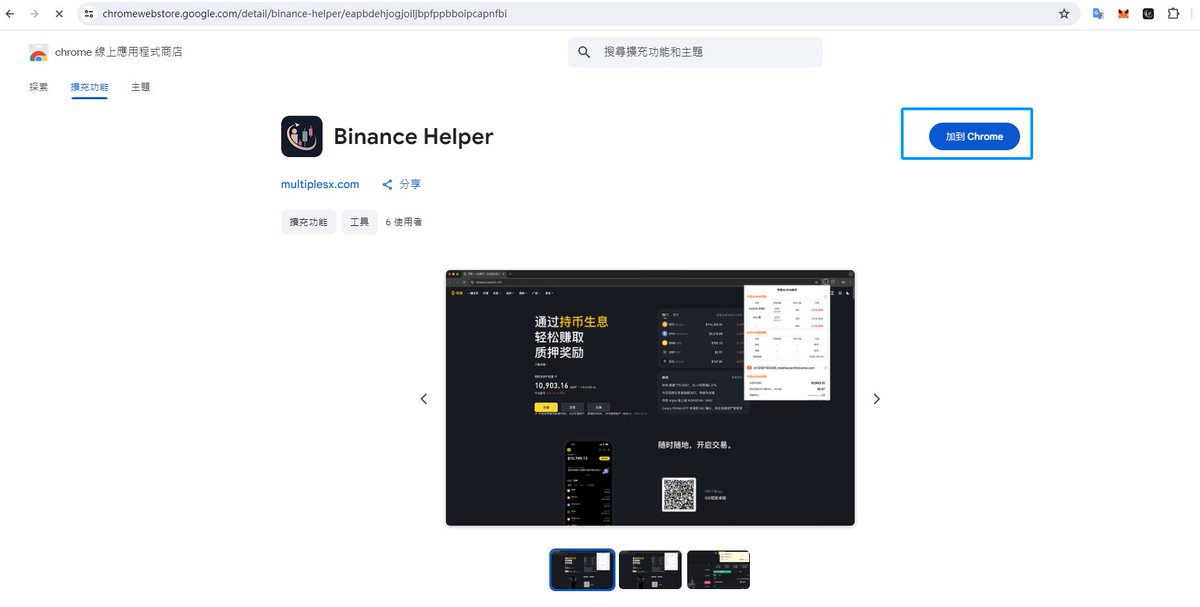Screen dimensions: 1200x607
Task: Open the multiplesx.com link
Action: pos(320,184)
